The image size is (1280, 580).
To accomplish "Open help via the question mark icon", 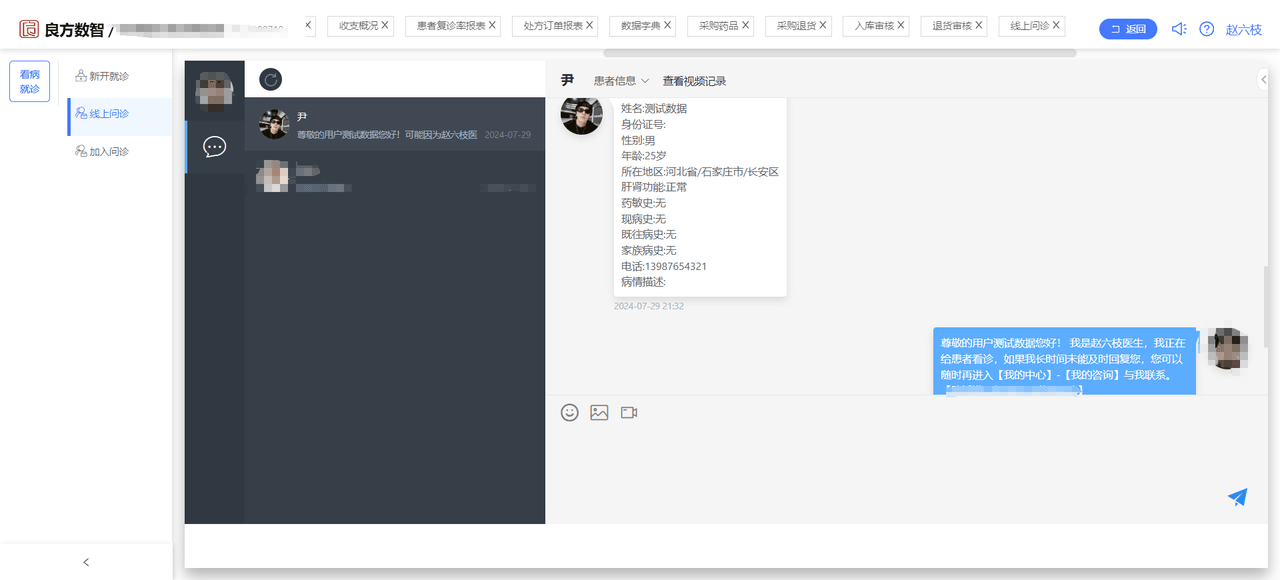I will pyautogui.click(x=1207, y=29).
